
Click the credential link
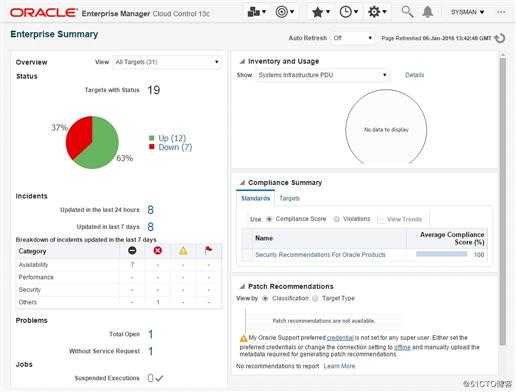point(340,338)
